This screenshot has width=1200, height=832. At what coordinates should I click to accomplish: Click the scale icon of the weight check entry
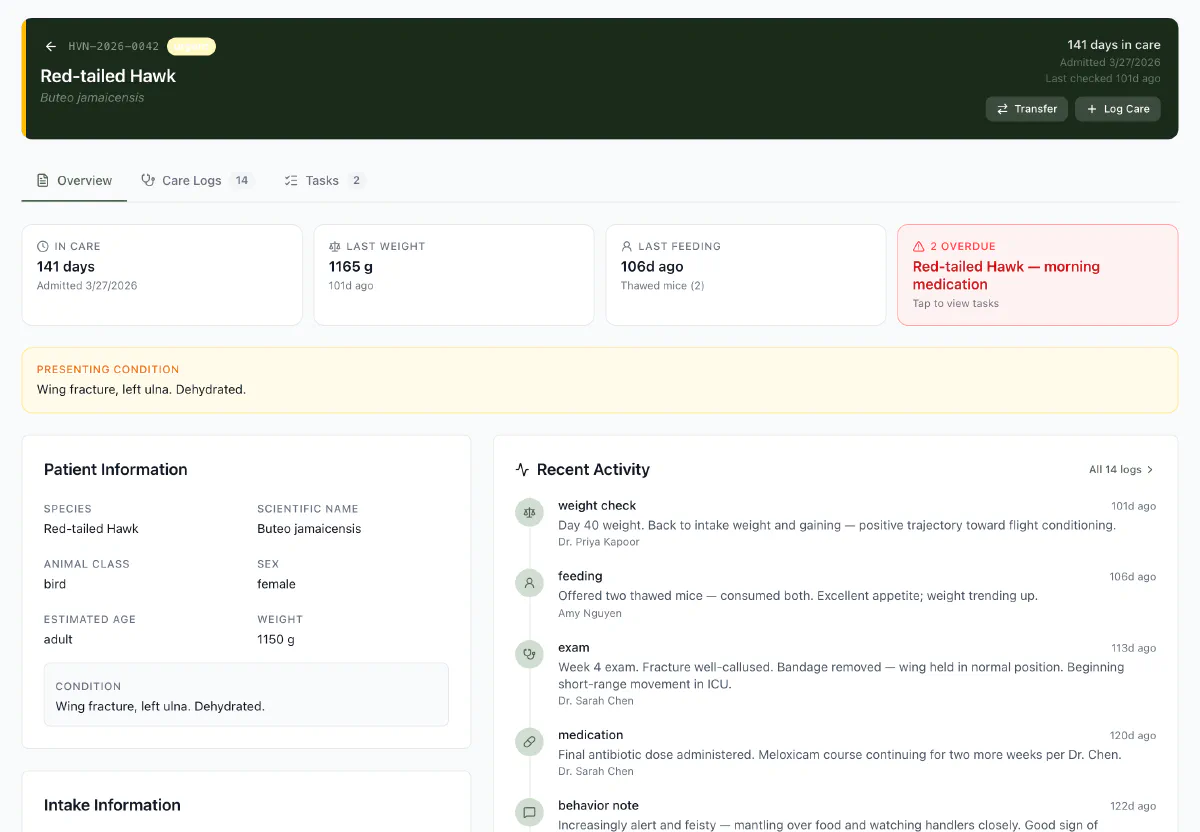click(x=529, y=512)
